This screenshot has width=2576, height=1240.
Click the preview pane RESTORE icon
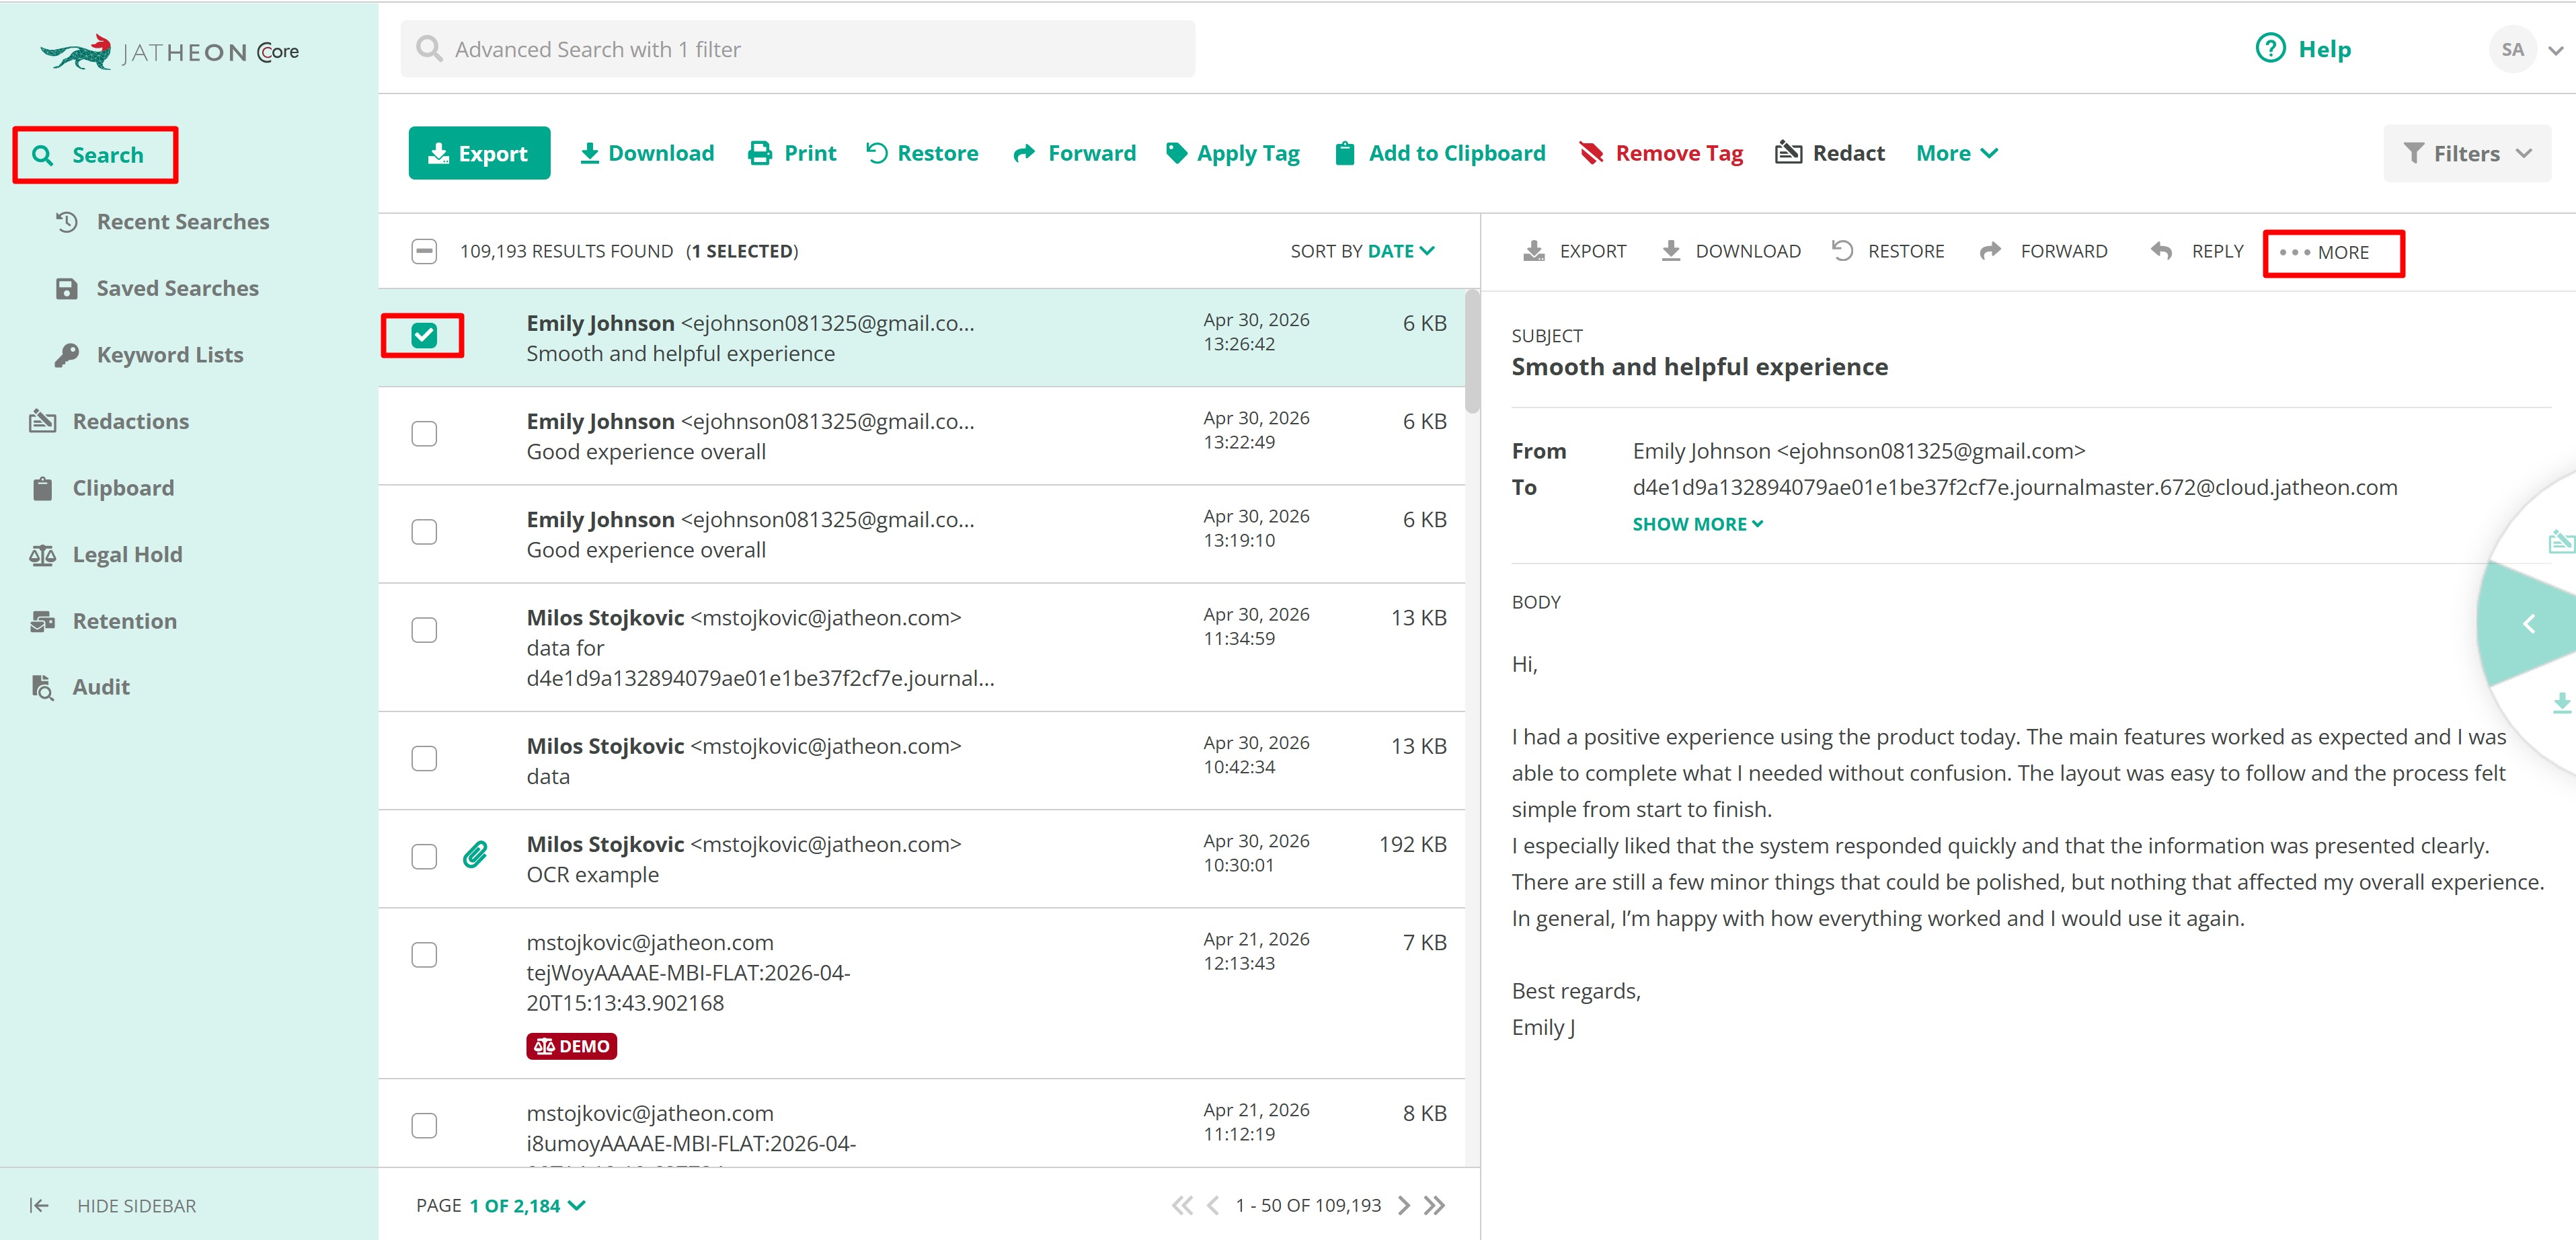(1842, 251)
